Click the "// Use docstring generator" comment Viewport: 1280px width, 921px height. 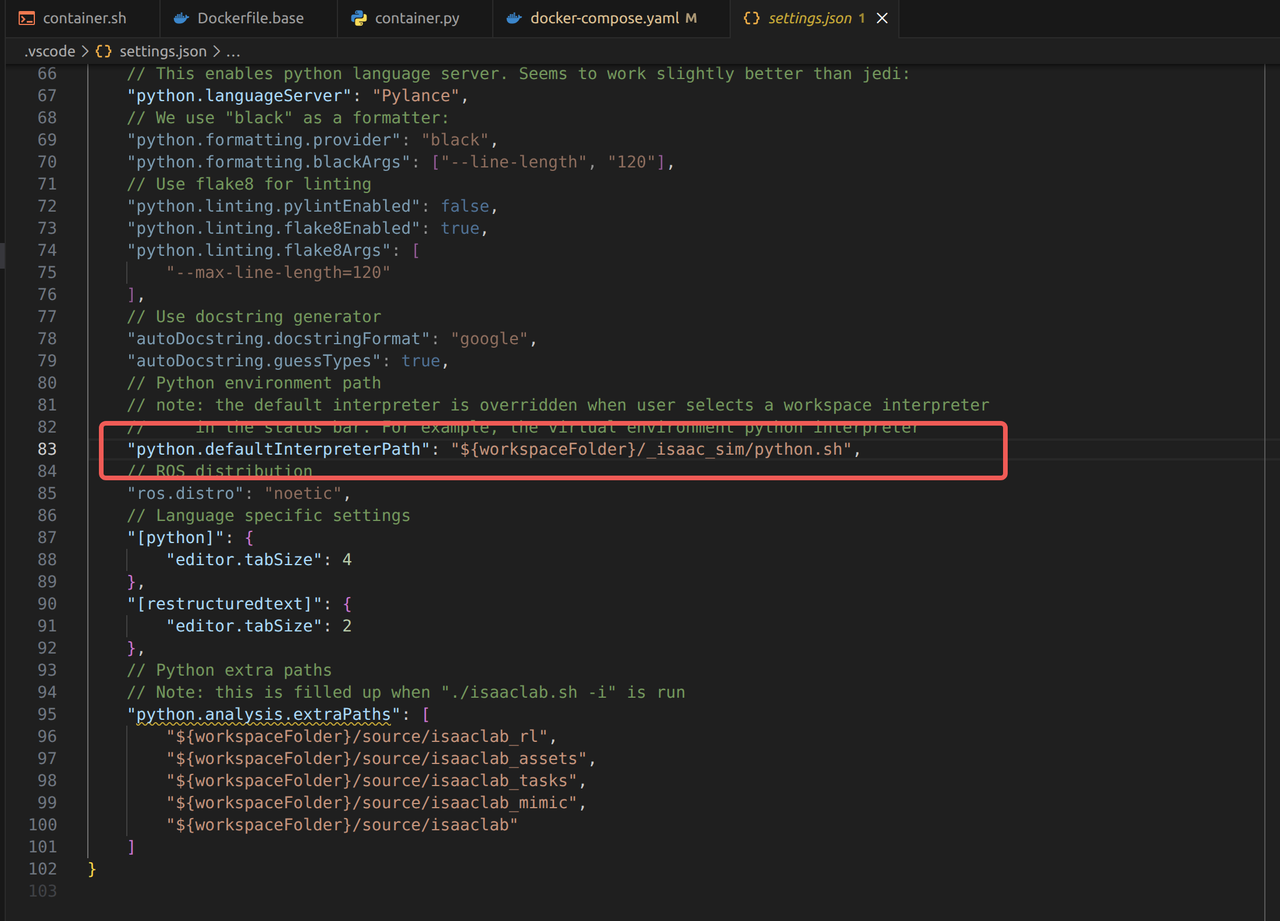click(x=254, y=316)
